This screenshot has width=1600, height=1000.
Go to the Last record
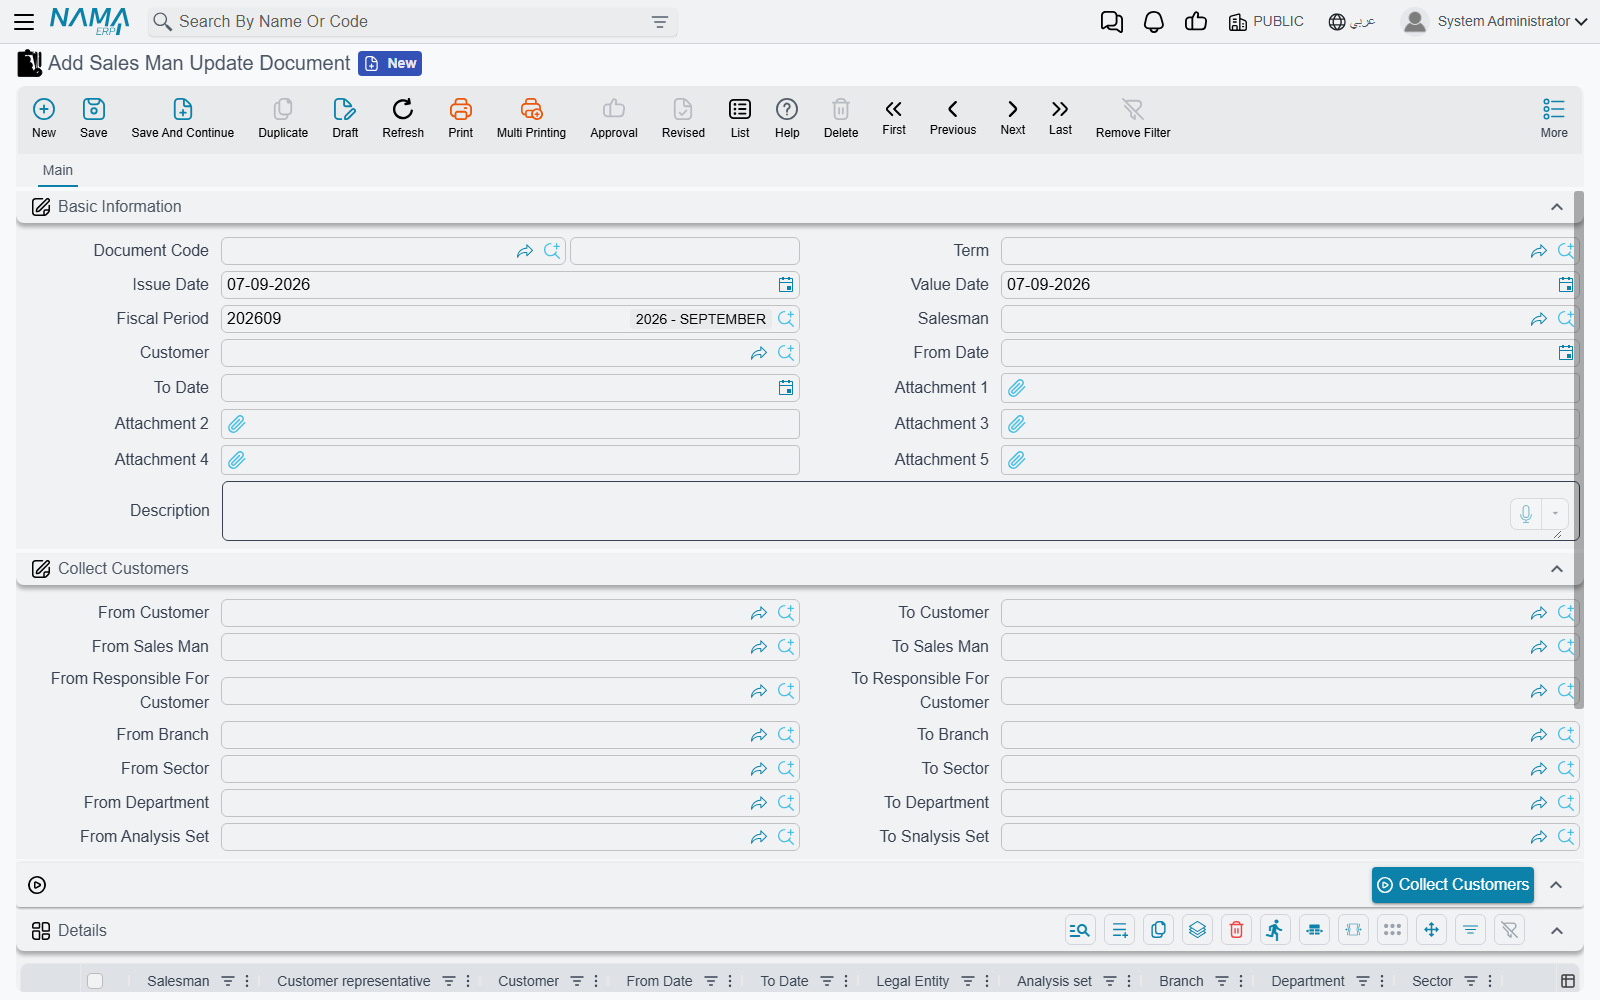click(x=1060, y=117)
